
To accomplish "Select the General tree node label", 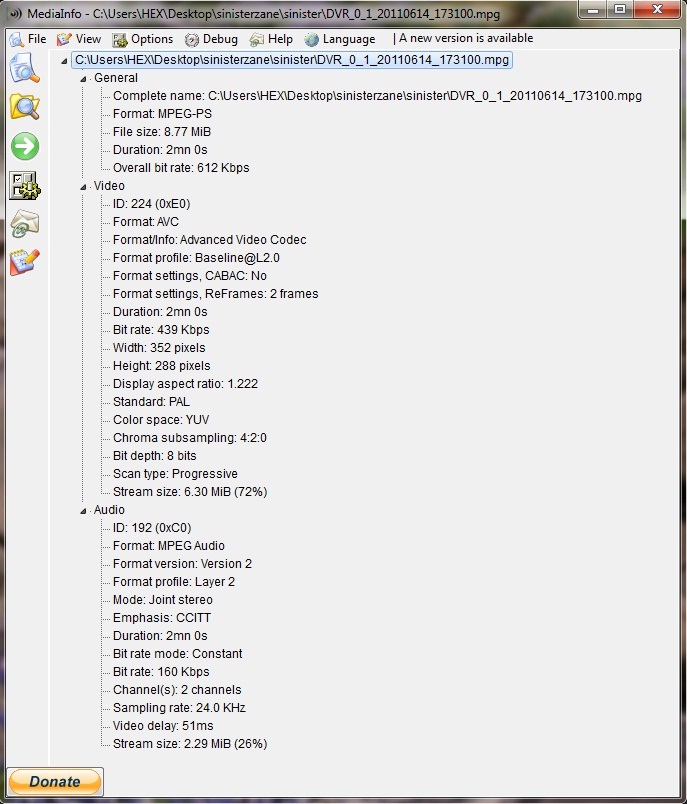I will (x=116, y=78).
